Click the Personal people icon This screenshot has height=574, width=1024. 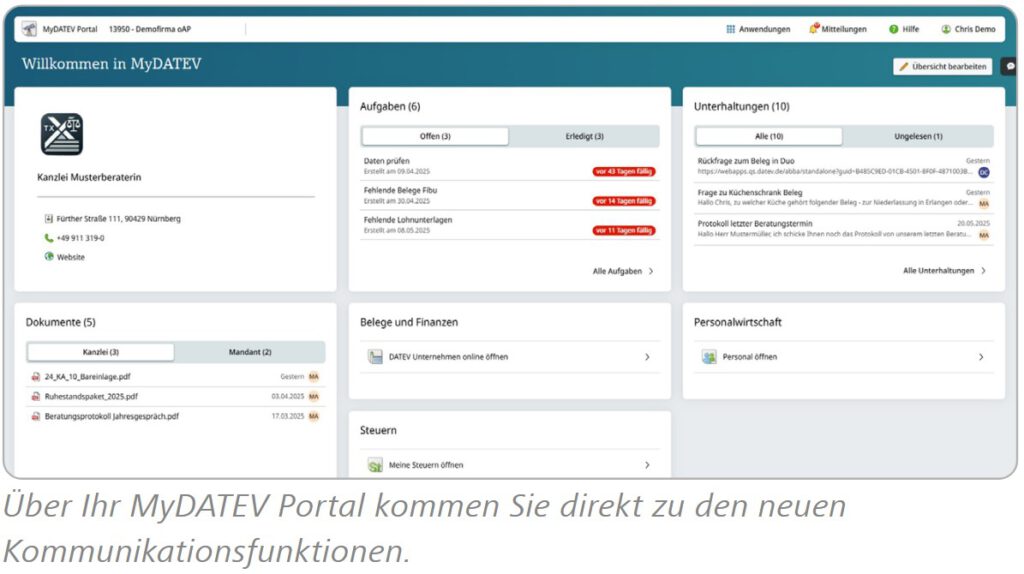pyautogui.click(x=709, y=357)
